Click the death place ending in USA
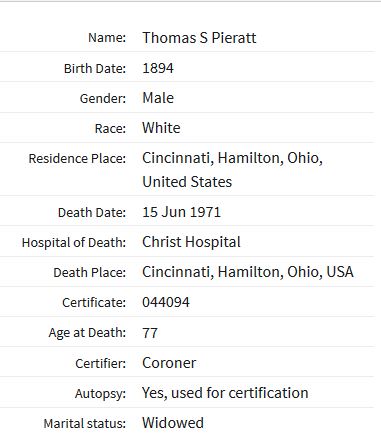 coord(248,272)
